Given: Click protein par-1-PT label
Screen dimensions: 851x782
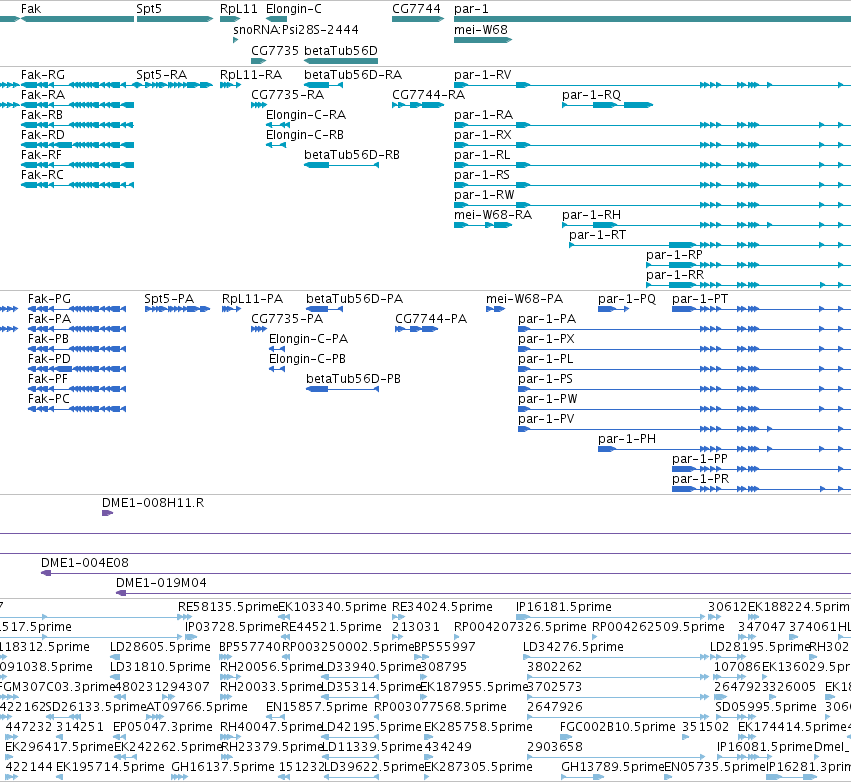Looking at the screenshot, I should click(x=700, y=299).
